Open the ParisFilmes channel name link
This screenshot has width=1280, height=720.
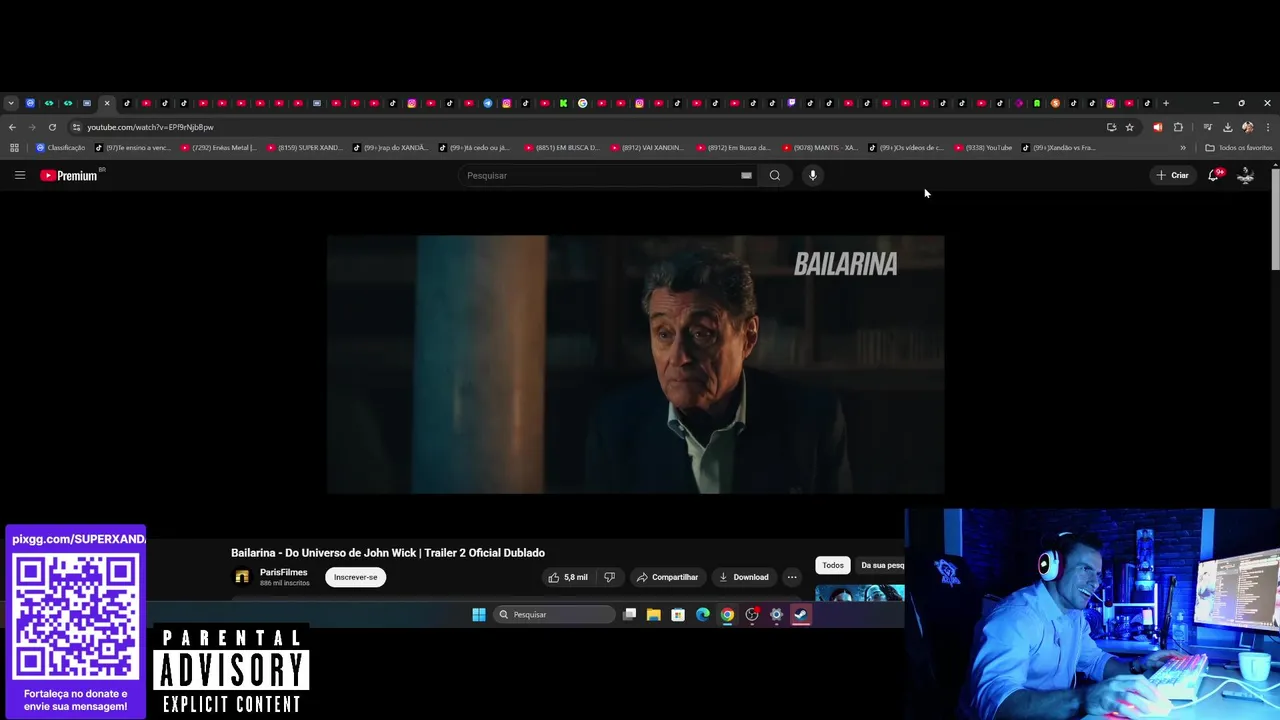[283, 573]
